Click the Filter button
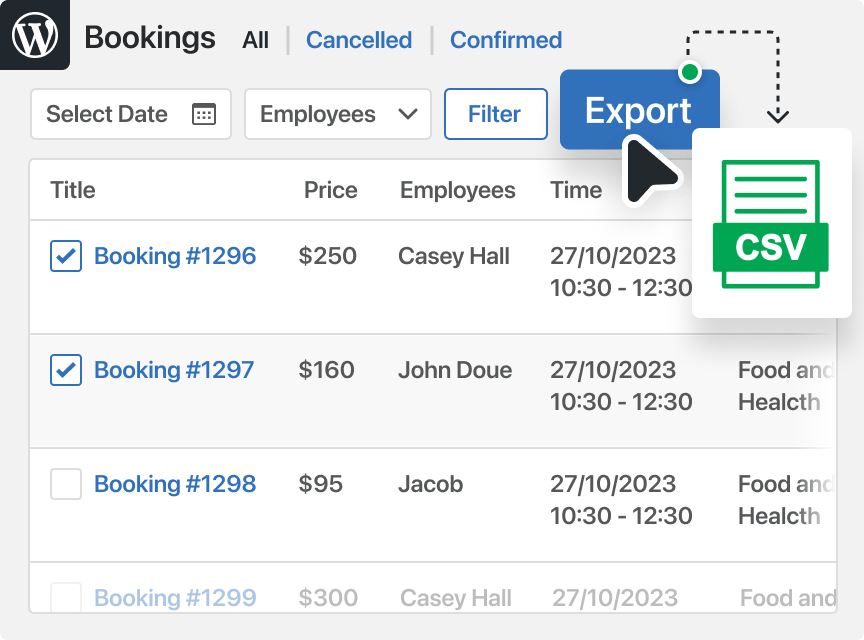The image size is (864, 640). point(496,114)
